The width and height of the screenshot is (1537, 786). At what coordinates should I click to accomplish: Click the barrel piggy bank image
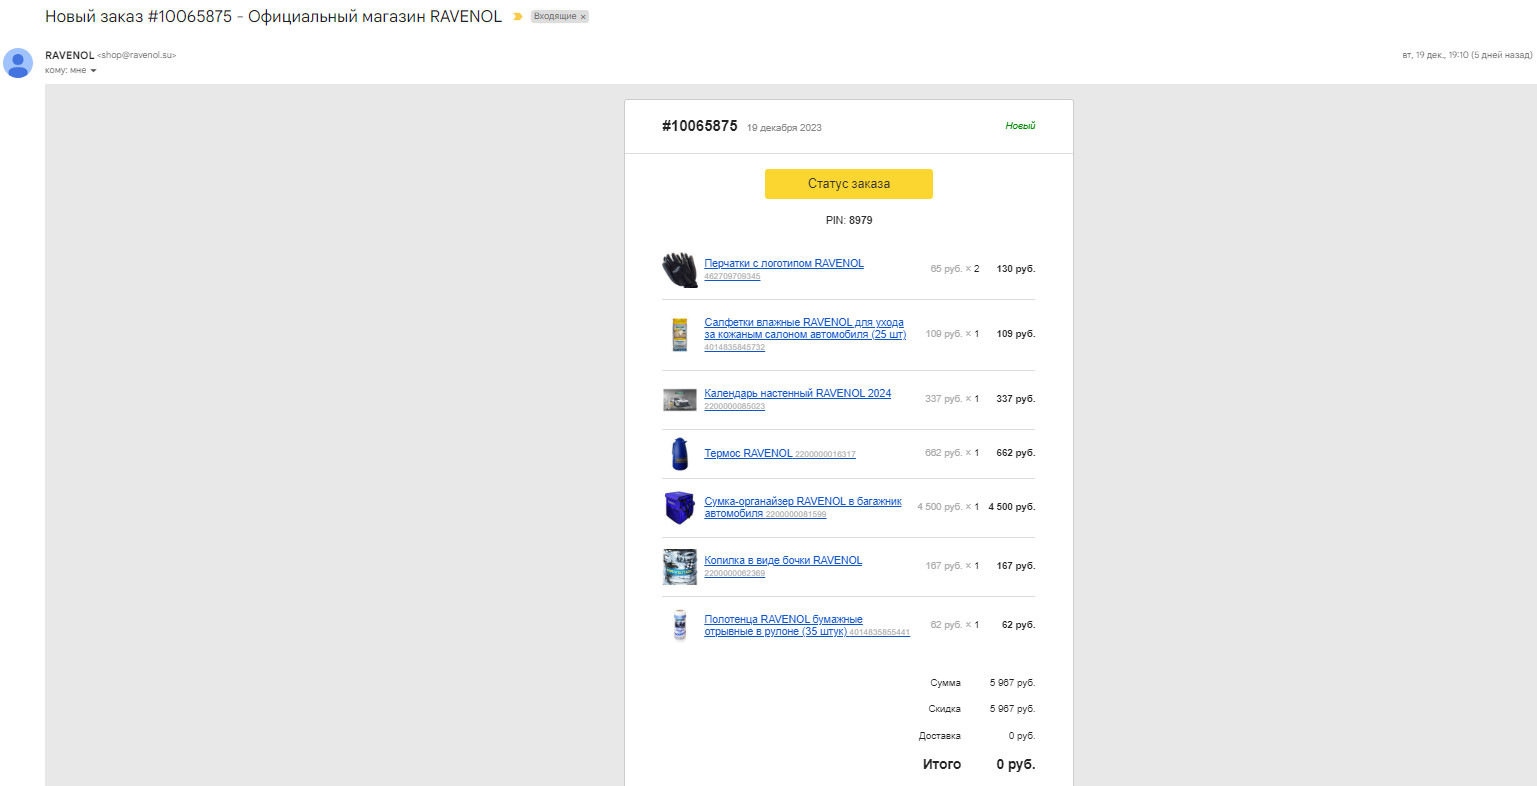point(680,566)
